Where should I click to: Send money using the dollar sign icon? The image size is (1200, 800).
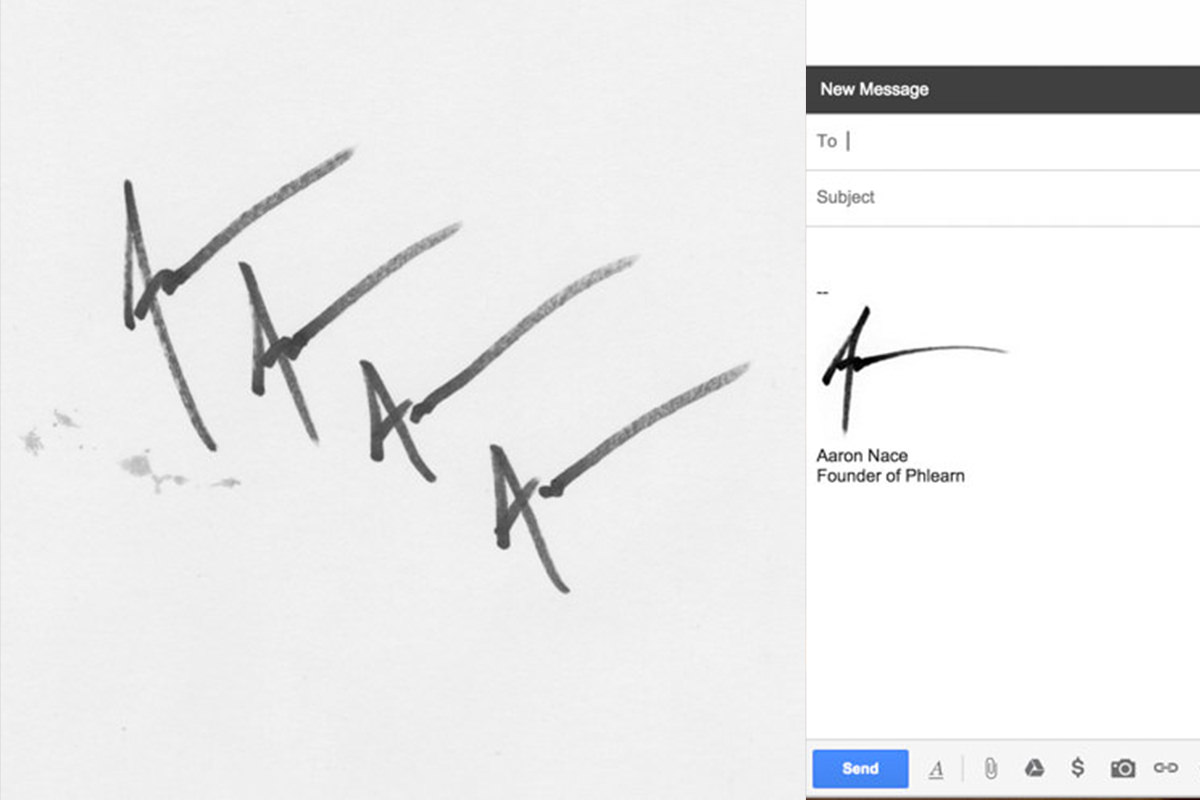tap(1077, 768)
